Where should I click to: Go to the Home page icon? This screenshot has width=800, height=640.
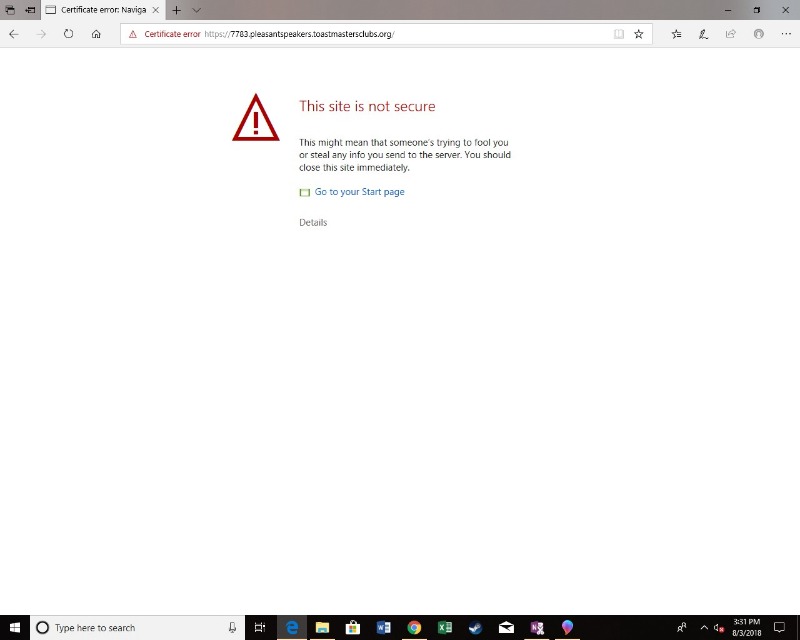(x=96, y=34)
